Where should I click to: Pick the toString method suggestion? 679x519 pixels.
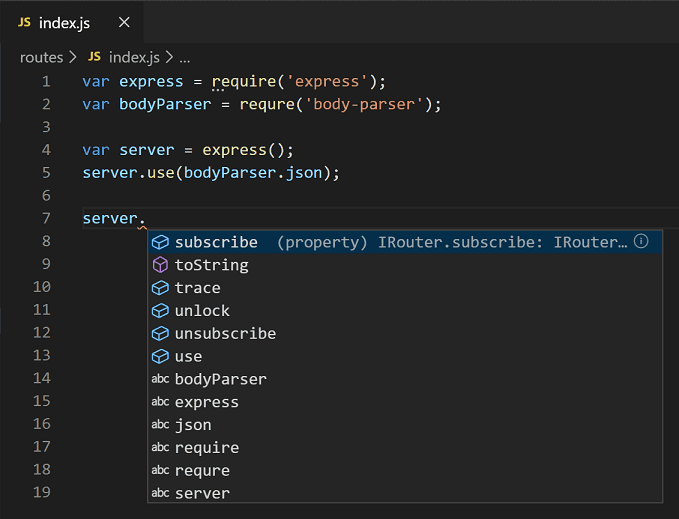(x=211, y=265)
